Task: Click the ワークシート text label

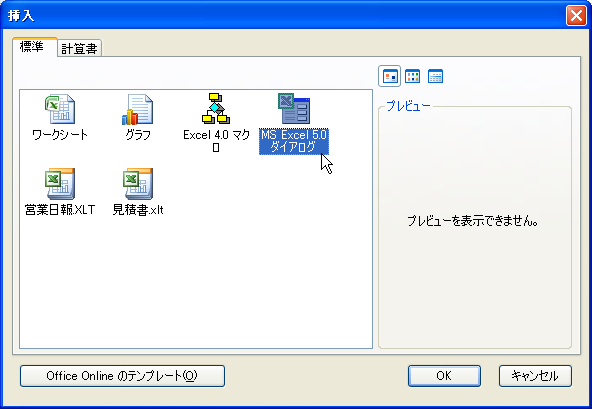Action: point(60,135)
